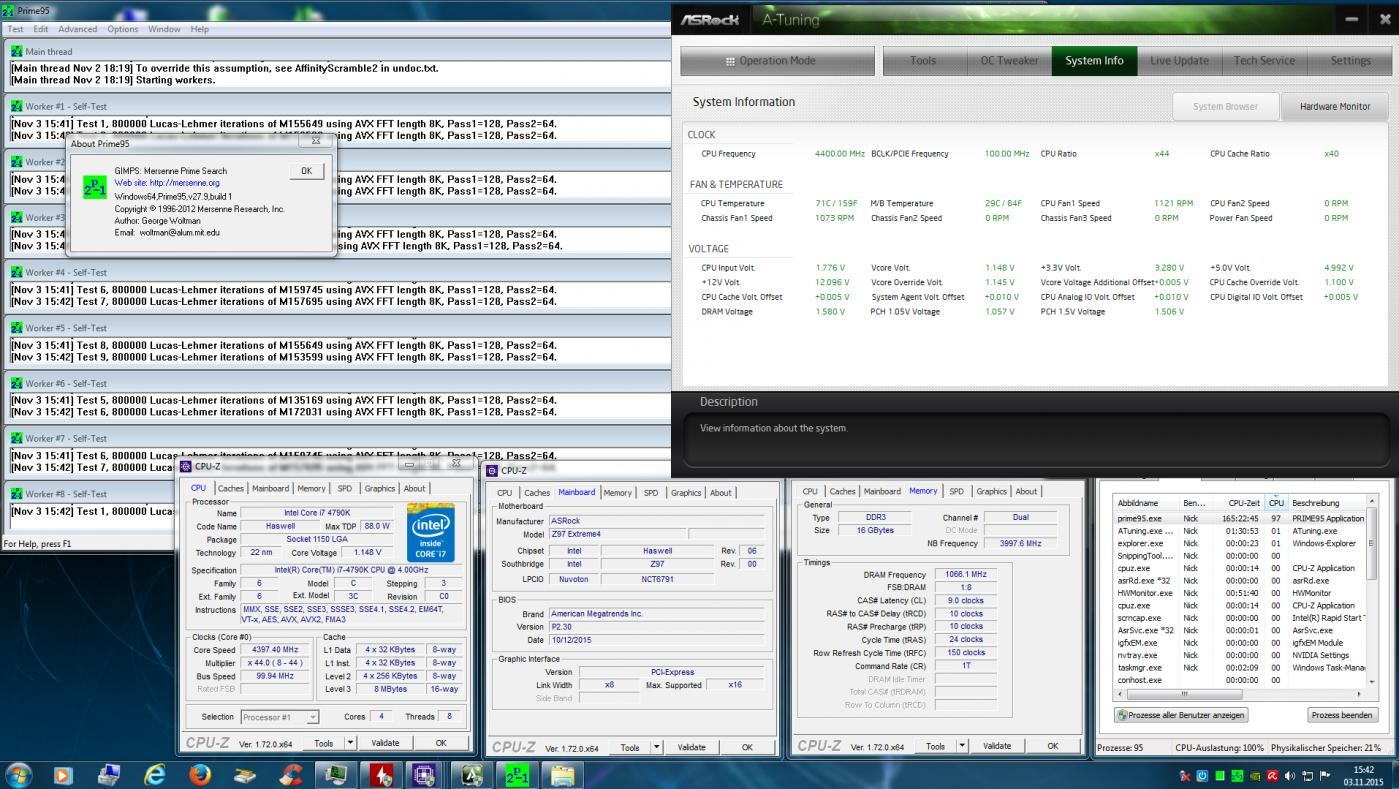Open Prime95 Advanced menu
1399x789 pixels.
pyautogui.click(x=78, y=29)
